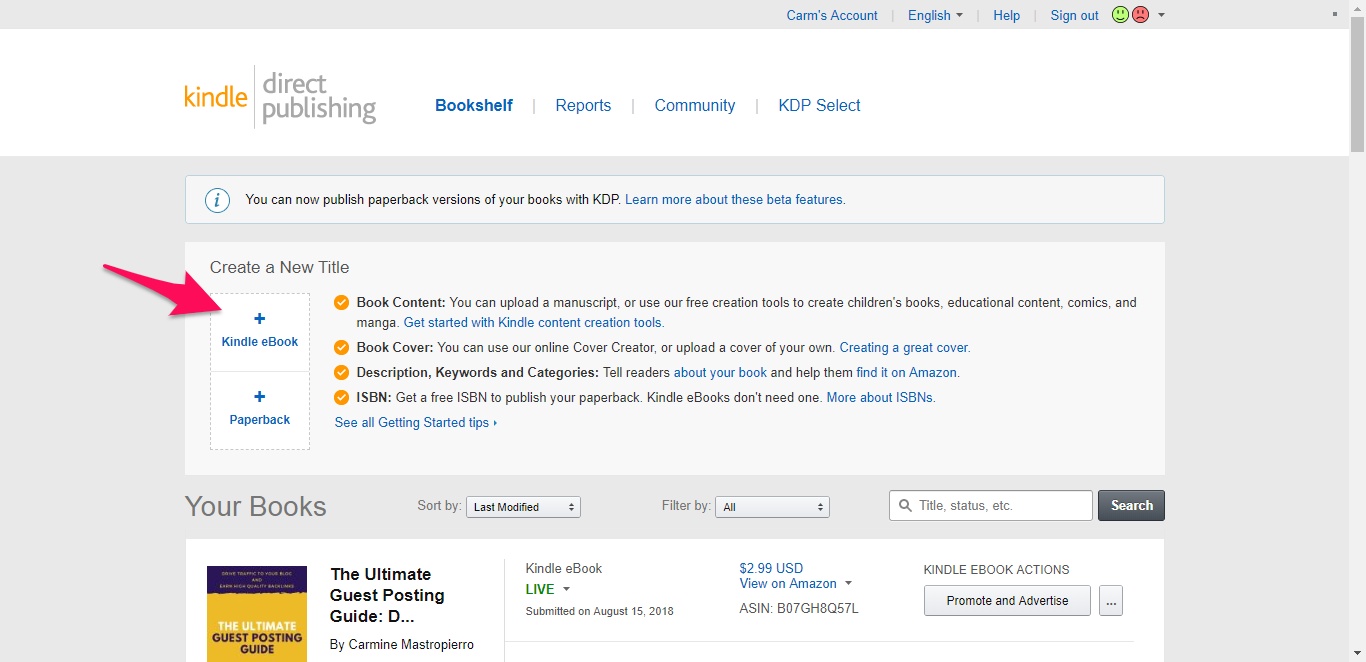This screenshot has height=662, width=1366.
Task: Open More about ISBNs link
Action: pyautogui.click(x=880, y=398)
